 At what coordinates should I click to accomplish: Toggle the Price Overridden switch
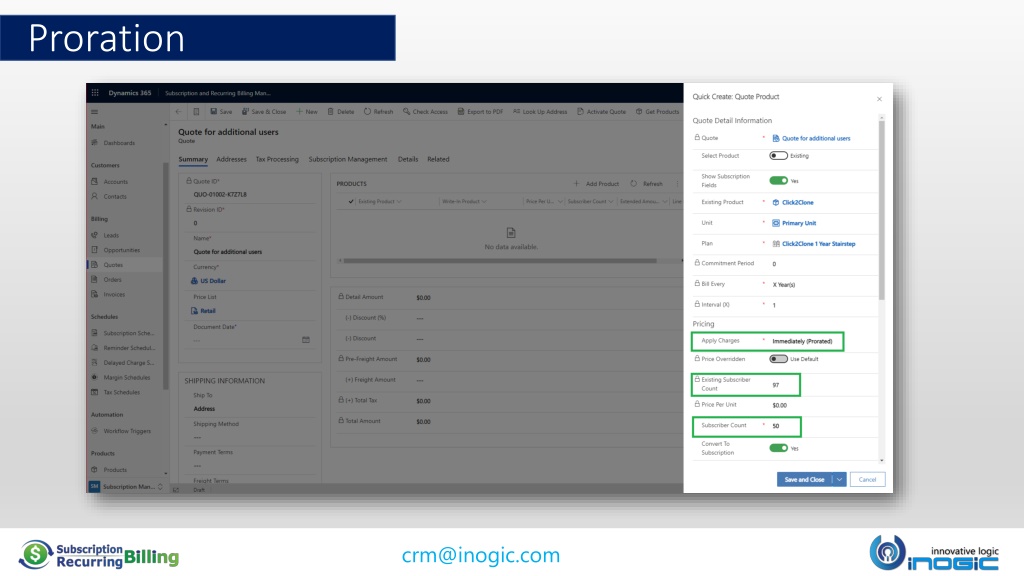[x=778, y=359]
